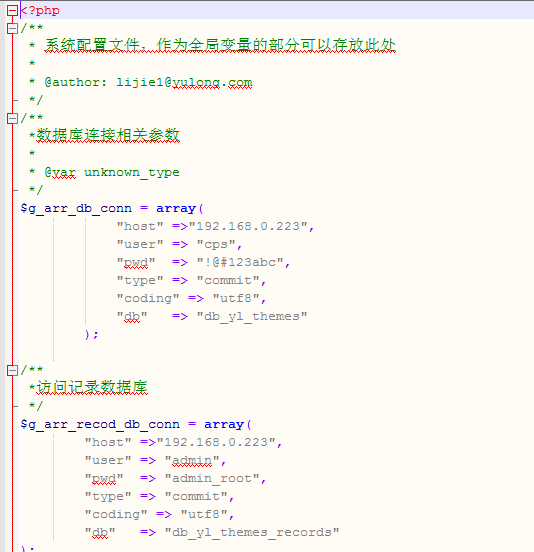
Task: Collapse the first /** comment fold marker
Action: pos(12,29)
